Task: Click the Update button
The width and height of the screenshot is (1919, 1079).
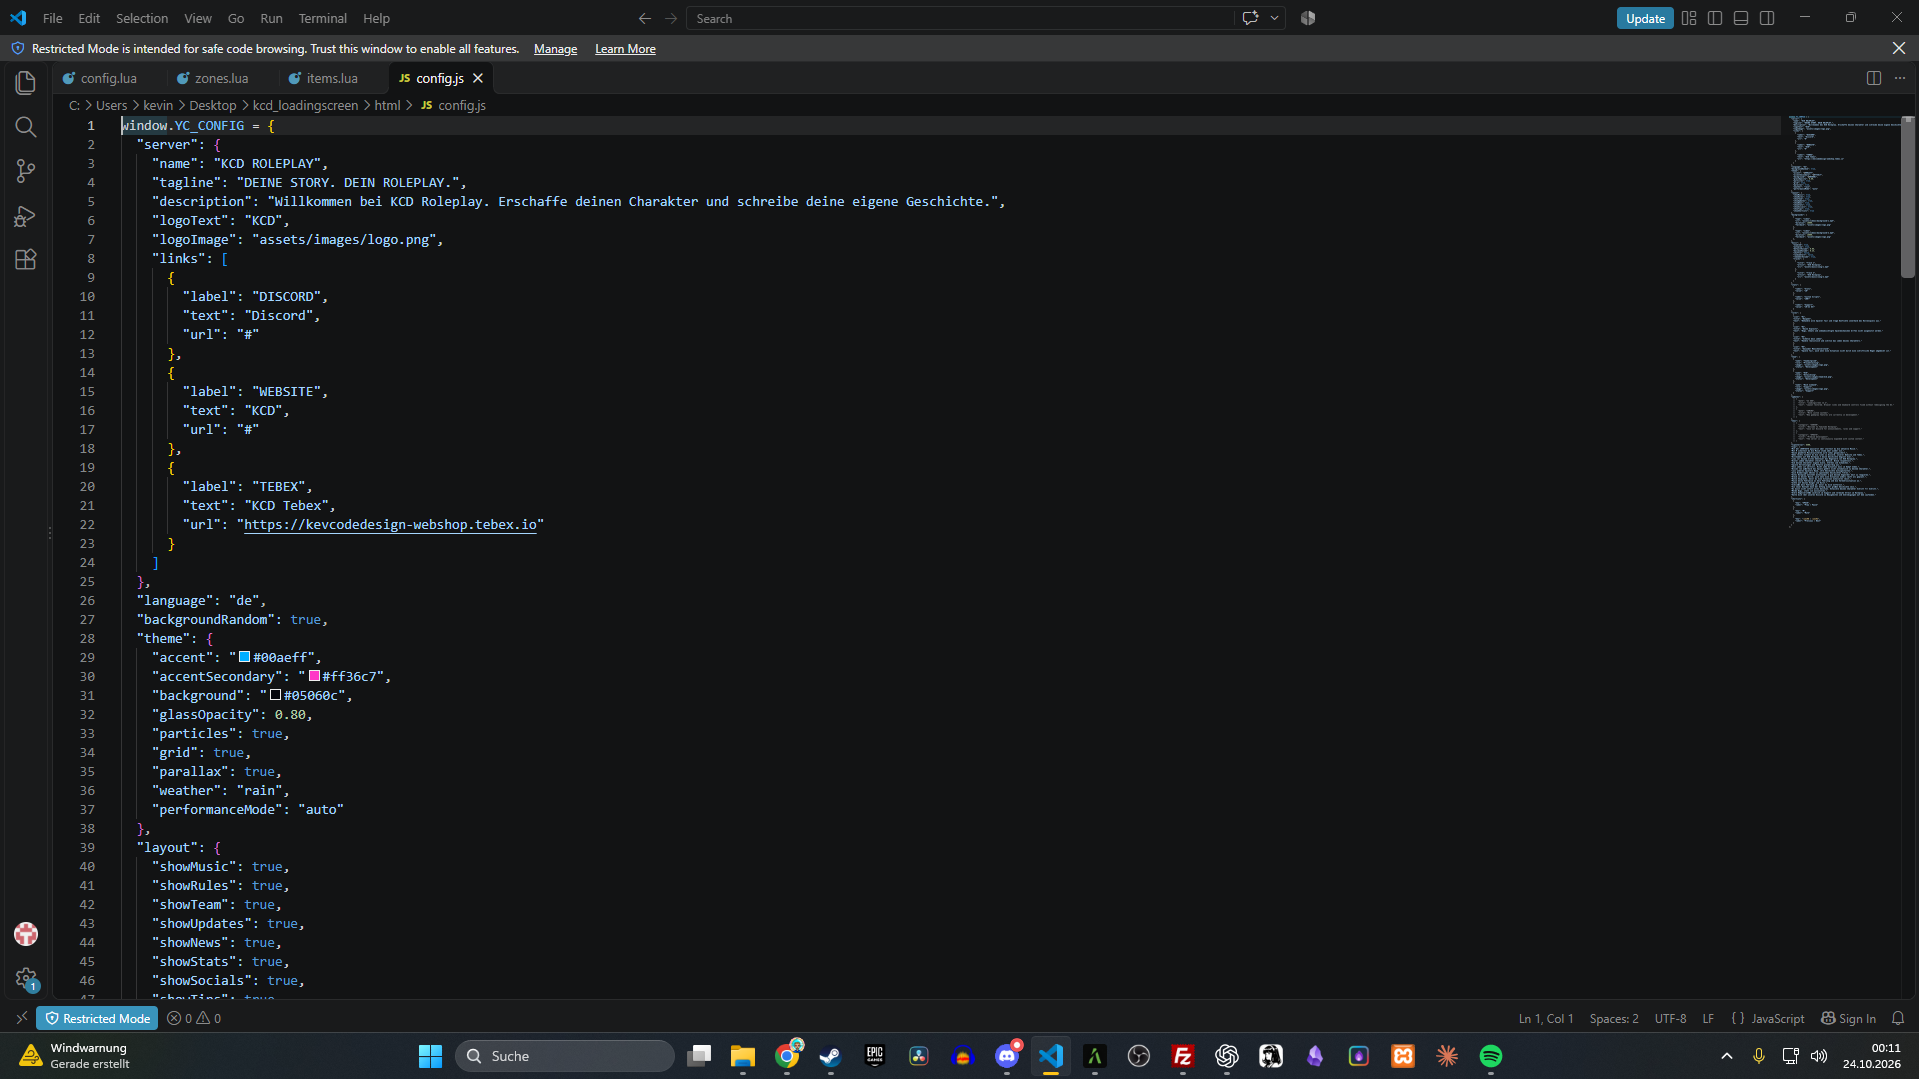Action: click(1645, 18)
